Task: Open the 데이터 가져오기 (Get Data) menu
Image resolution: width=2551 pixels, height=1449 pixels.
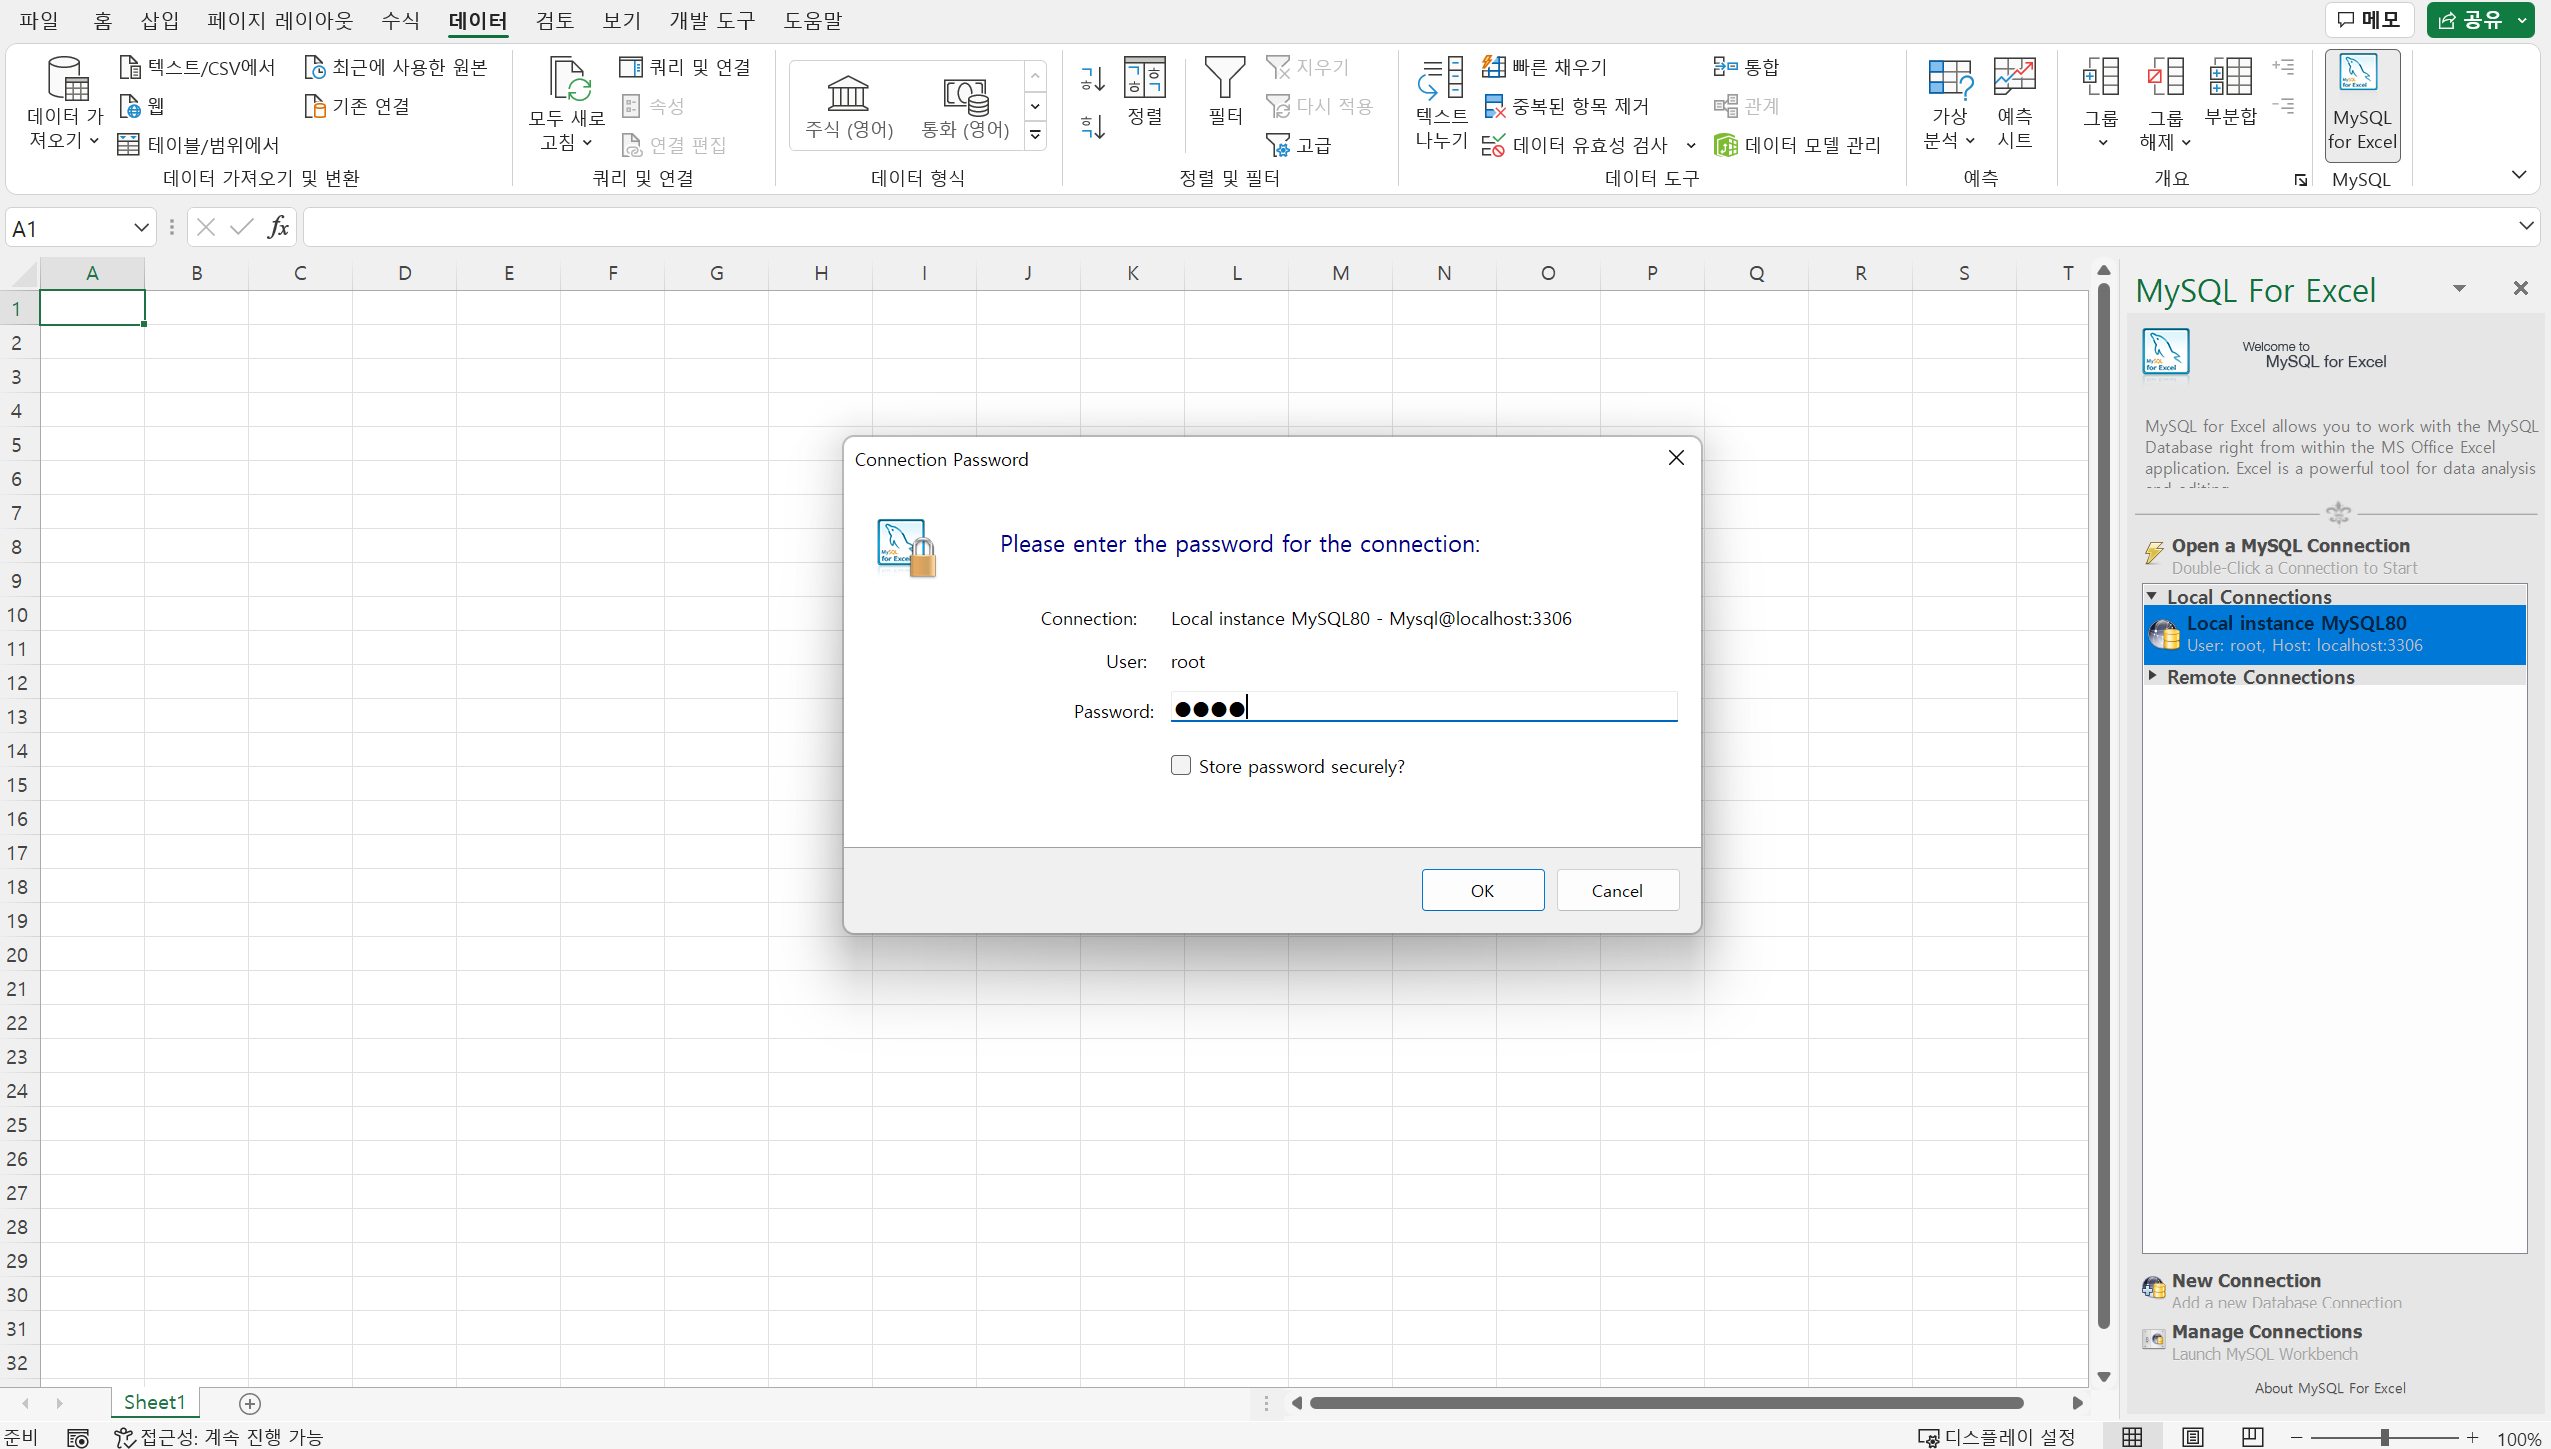Action: [65, 104]
